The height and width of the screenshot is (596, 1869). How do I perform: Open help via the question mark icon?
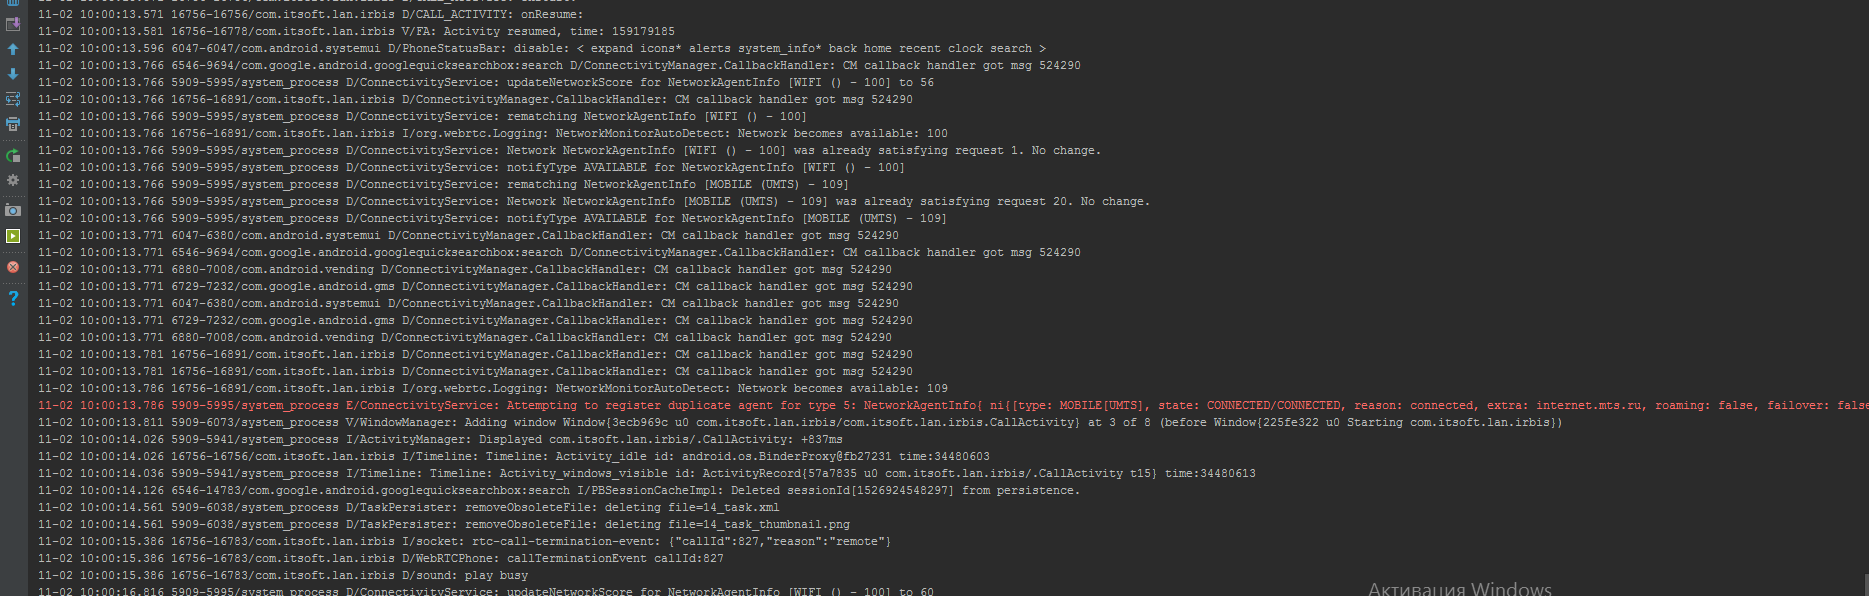coord(13,298)
